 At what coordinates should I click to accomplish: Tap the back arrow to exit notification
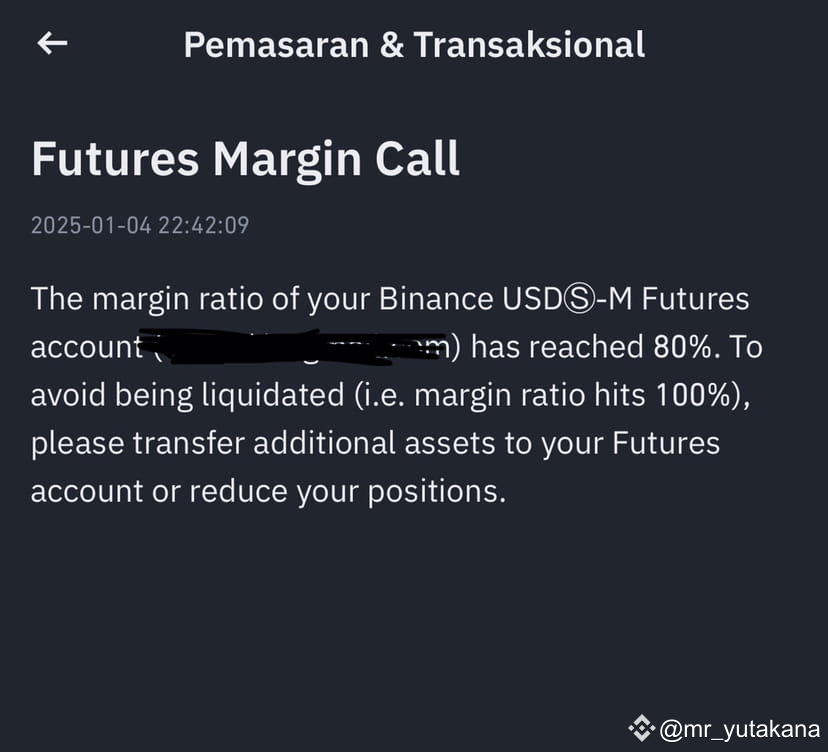[50, 44]
